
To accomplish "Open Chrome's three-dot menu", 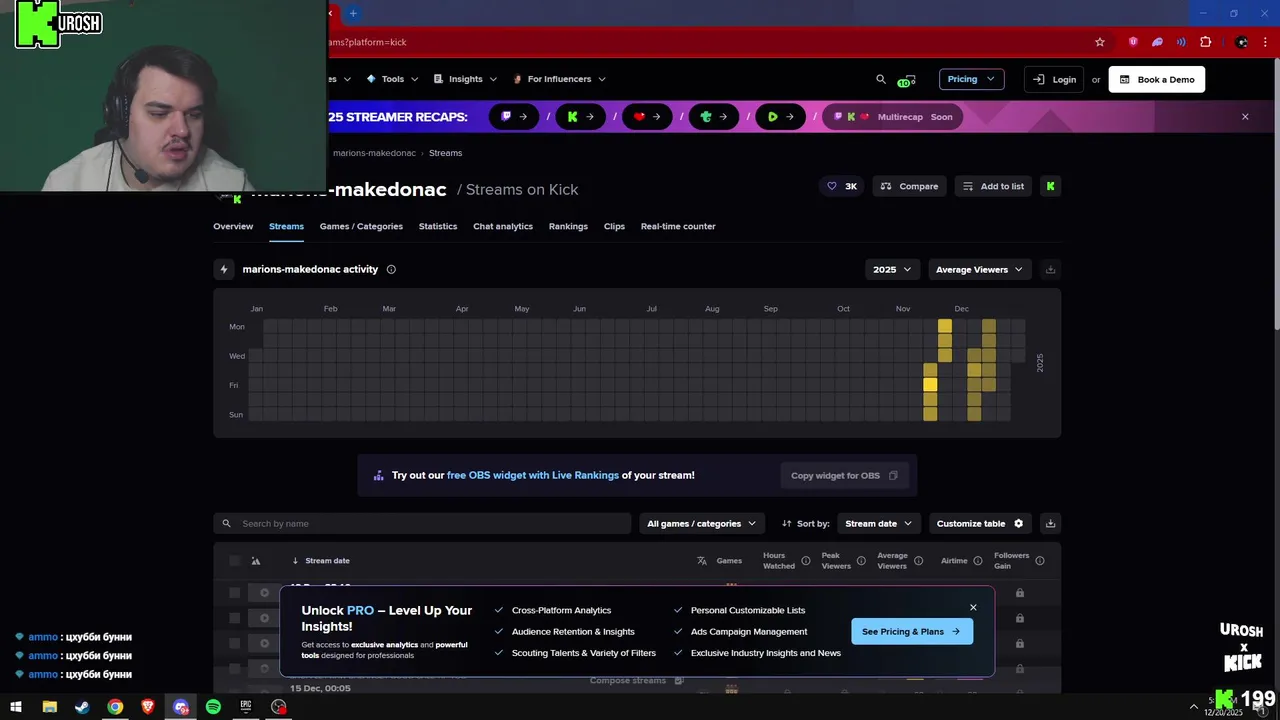I will coord(1267,42).
